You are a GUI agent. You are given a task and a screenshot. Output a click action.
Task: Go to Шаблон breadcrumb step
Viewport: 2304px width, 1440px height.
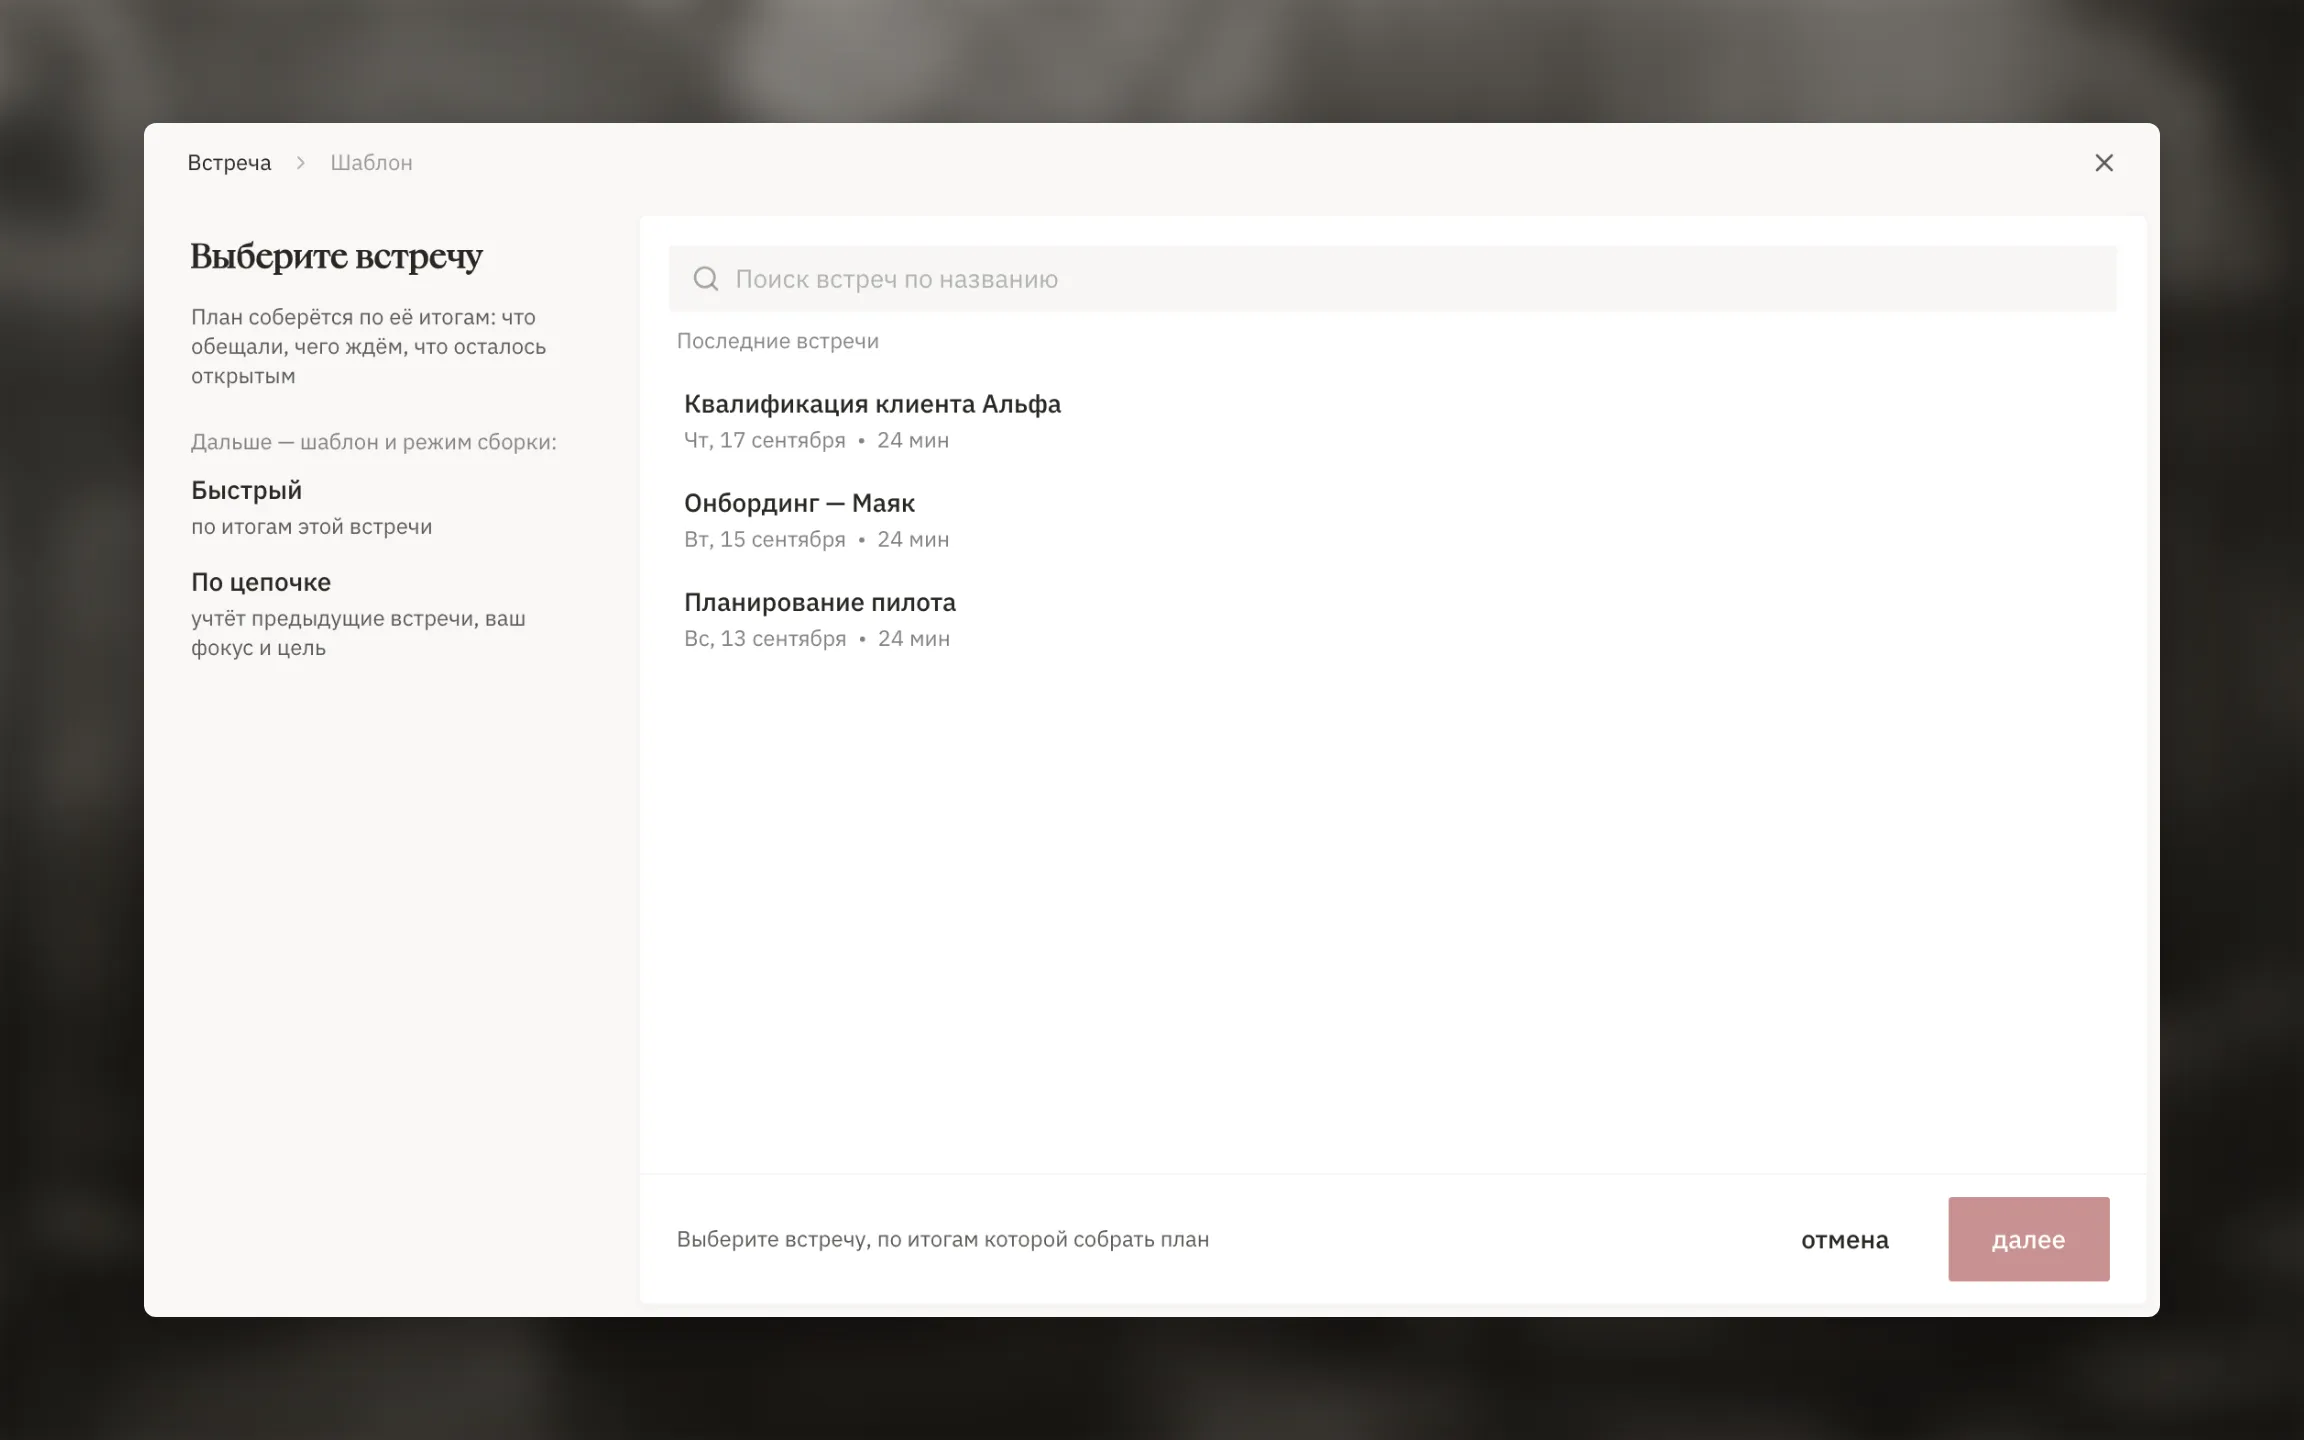coord(371,163)
